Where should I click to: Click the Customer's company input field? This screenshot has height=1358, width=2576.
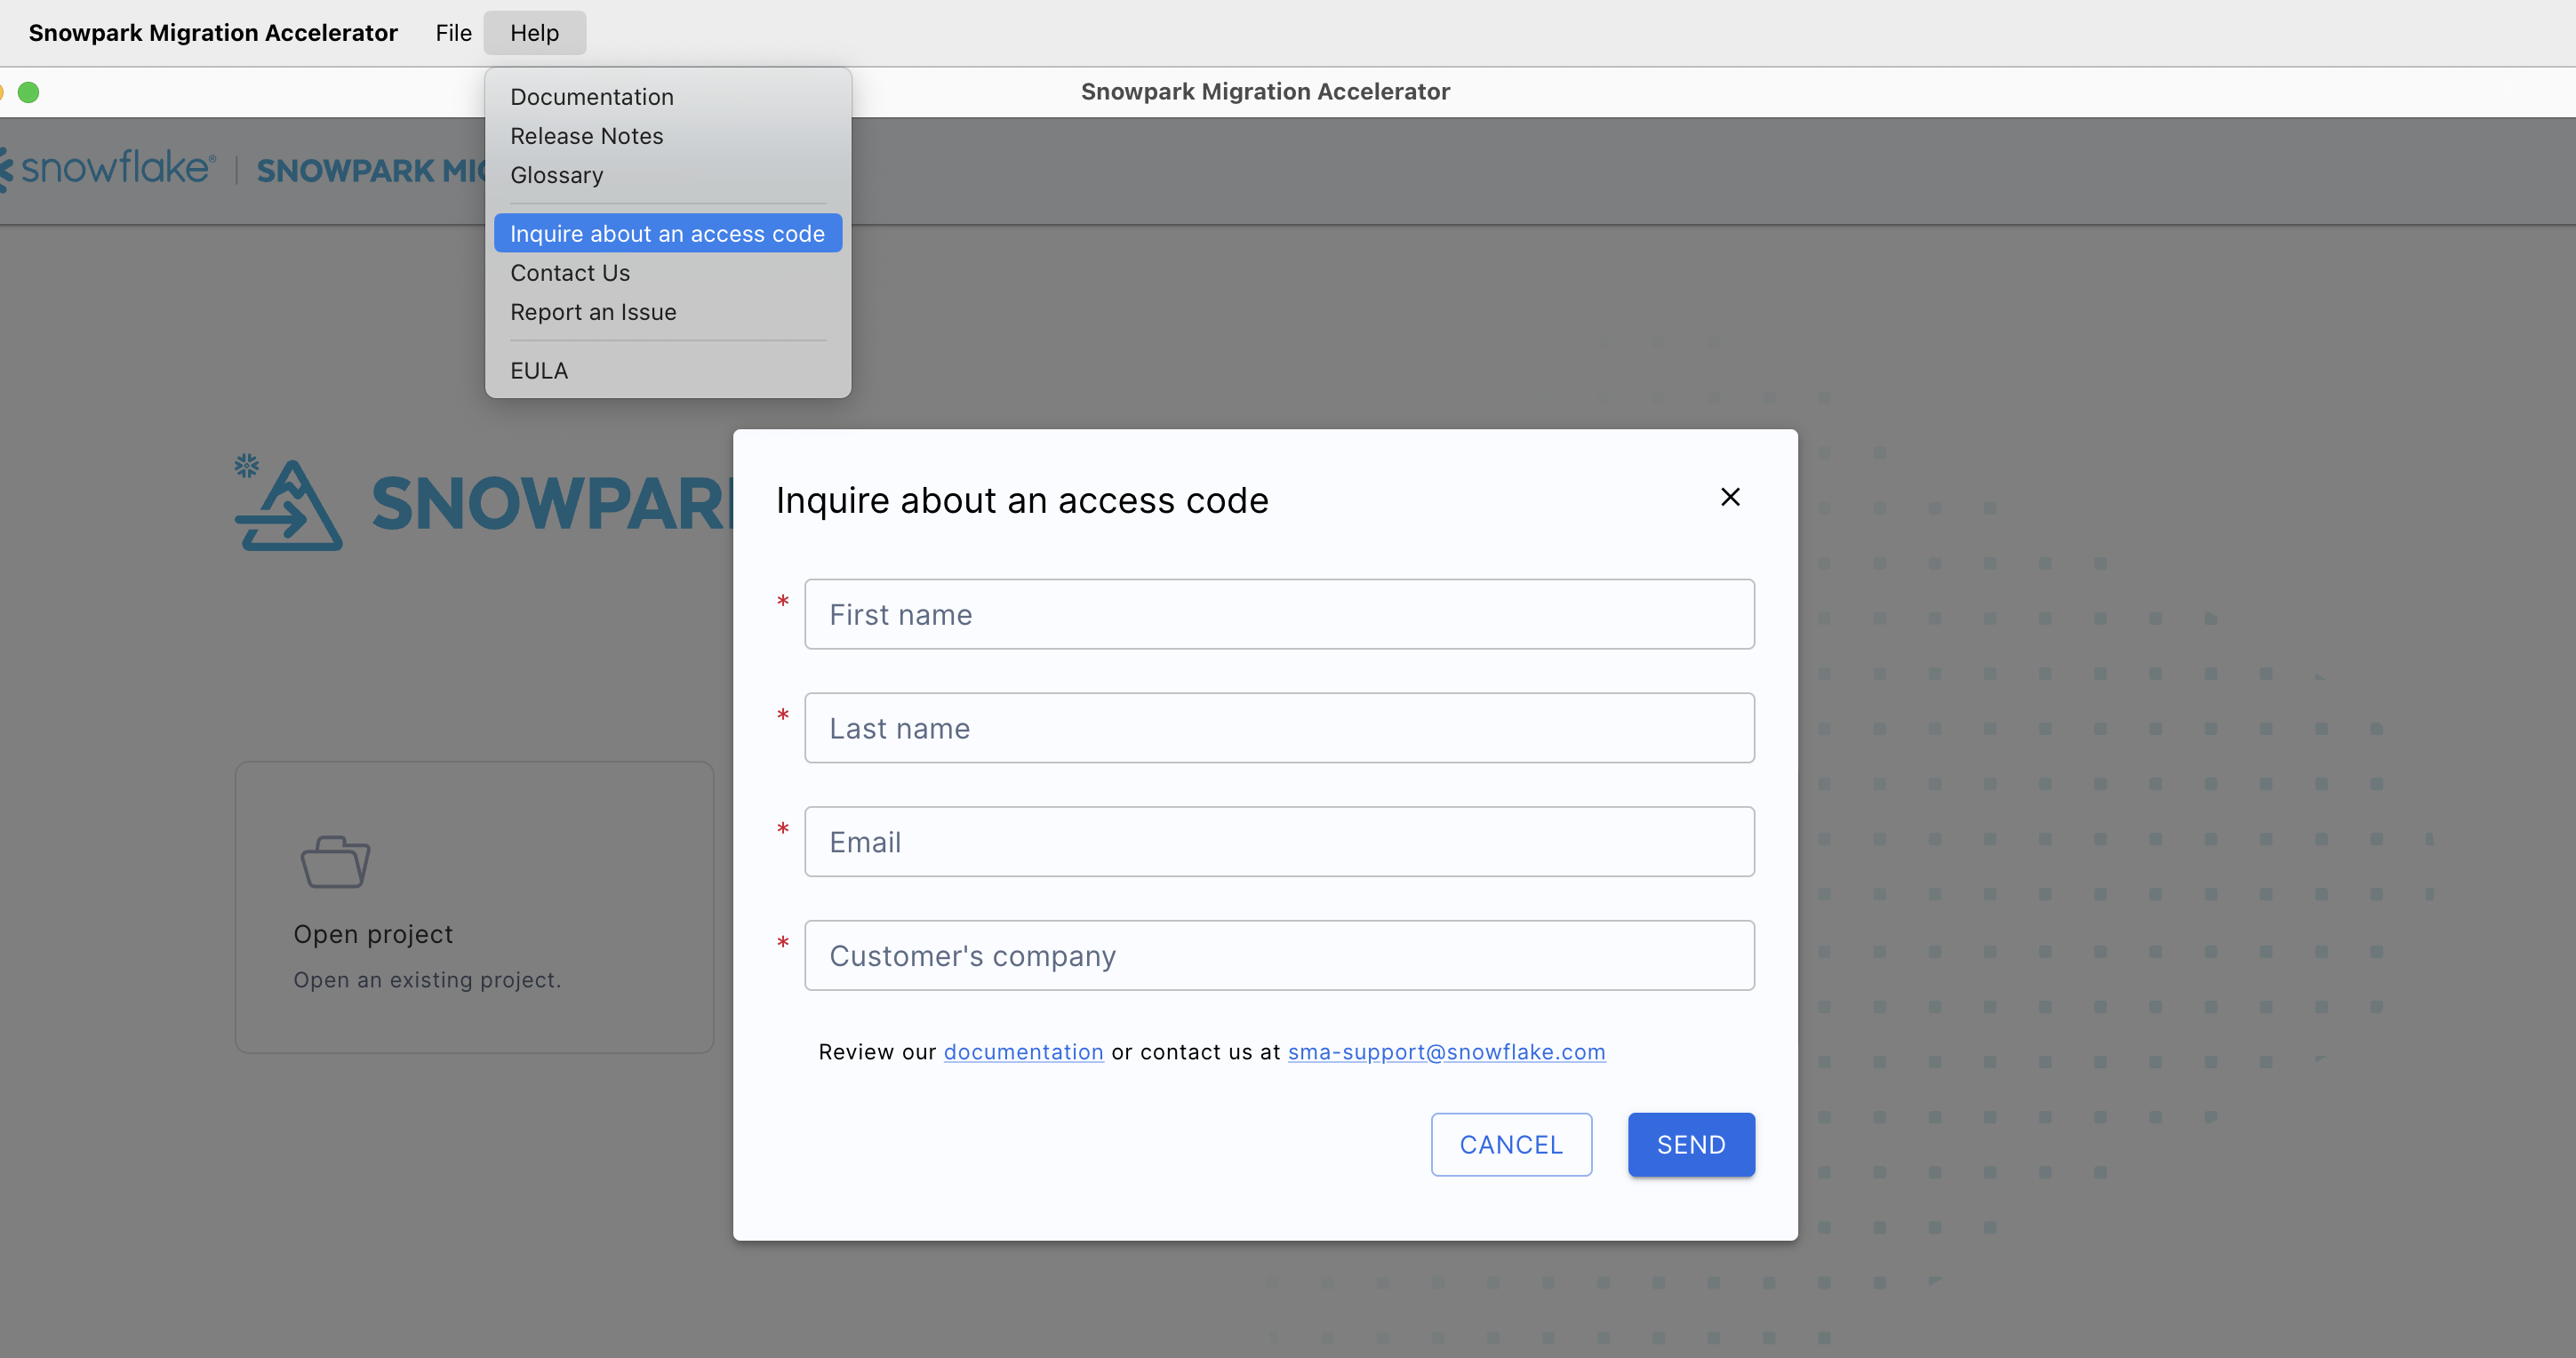(1280, 955)
